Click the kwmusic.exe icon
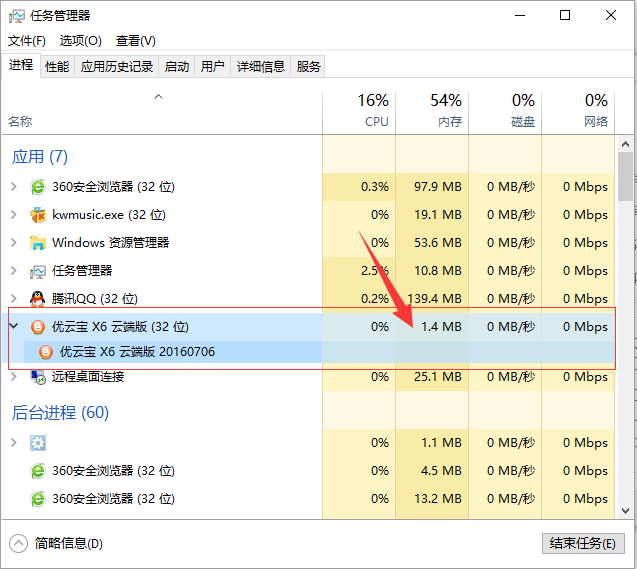 (x=38, y=215)
